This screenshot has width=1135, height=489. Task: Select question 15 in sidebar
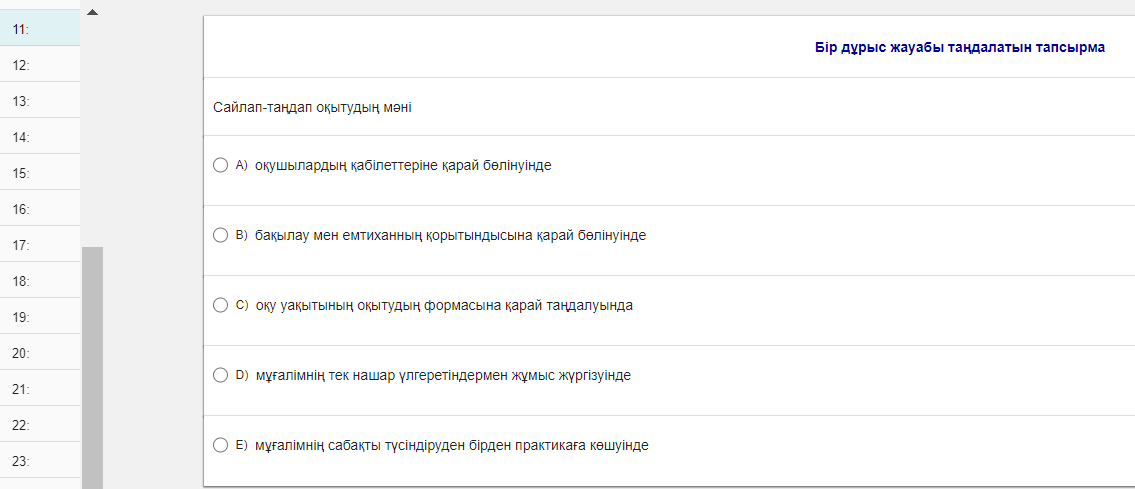click(x=40, y=173)
